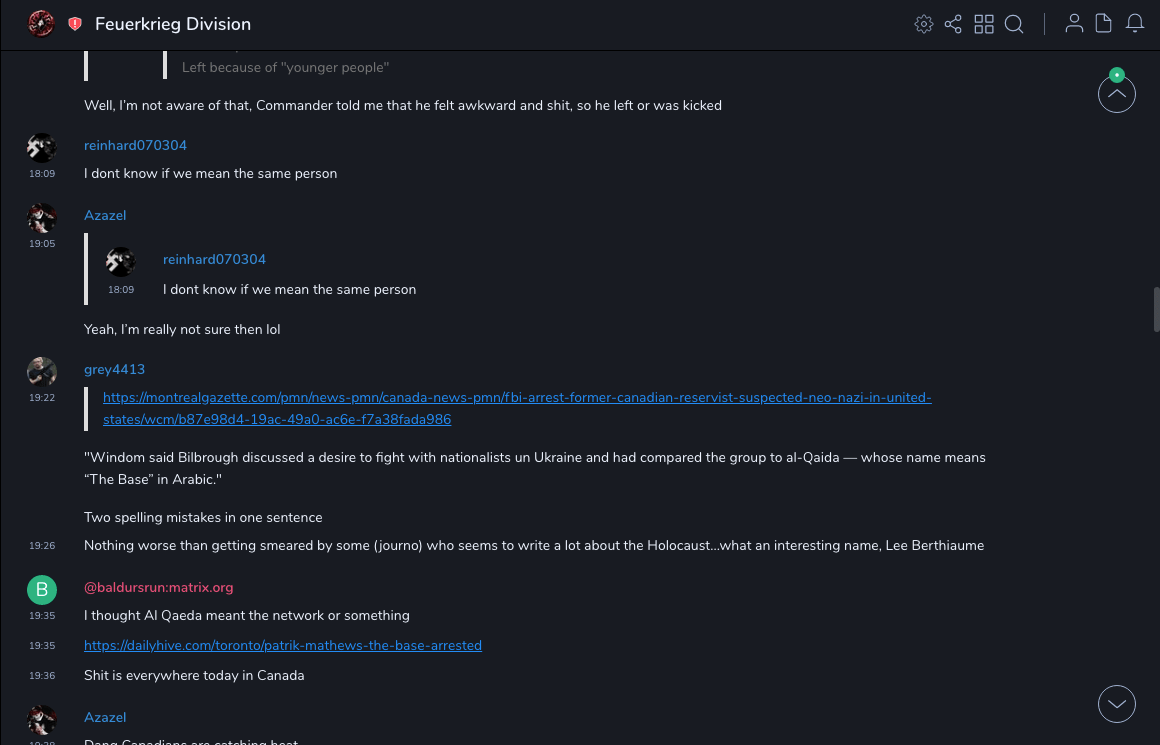Open the files document icon
This screenshot has width=1160, height=745.
tap(1104, 24)
